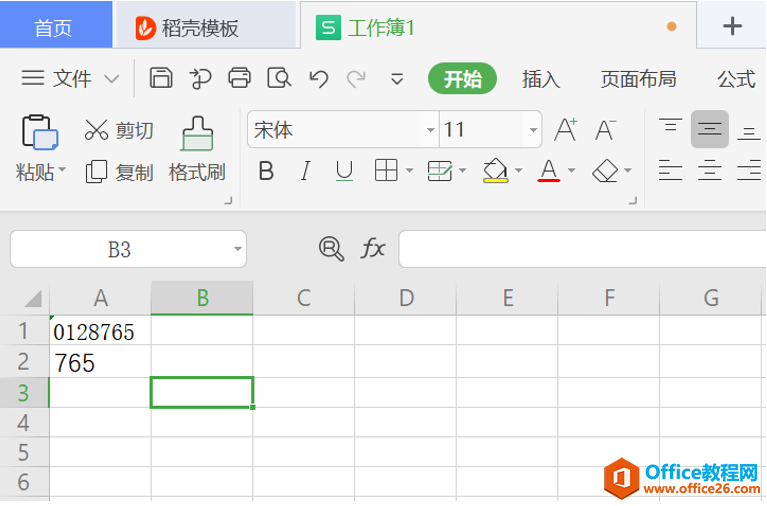This screenshot has width=767, height=506.
Task: Open the font size 11 dropdown
Action: [533, 130]
